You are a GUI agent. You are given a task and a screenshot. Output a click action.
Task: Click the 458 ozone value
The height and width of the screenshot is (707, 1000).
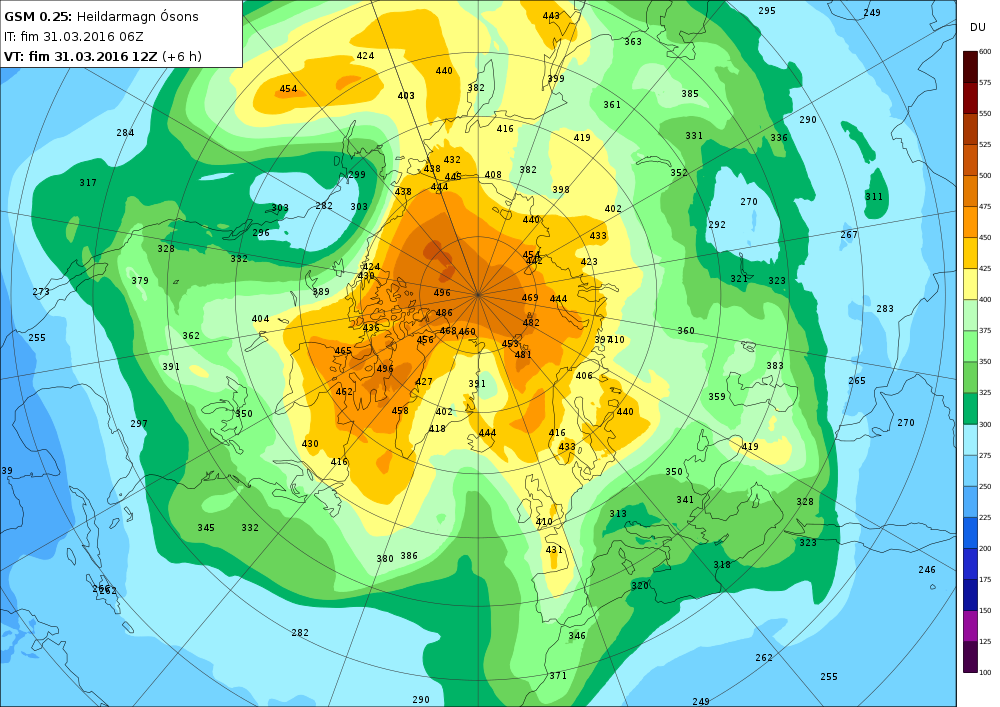(401, 410)
